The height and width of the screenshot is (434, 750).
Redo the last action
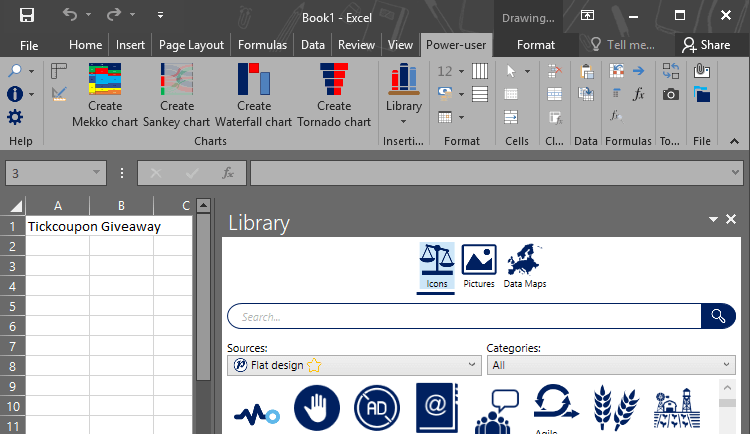[114, 15]
